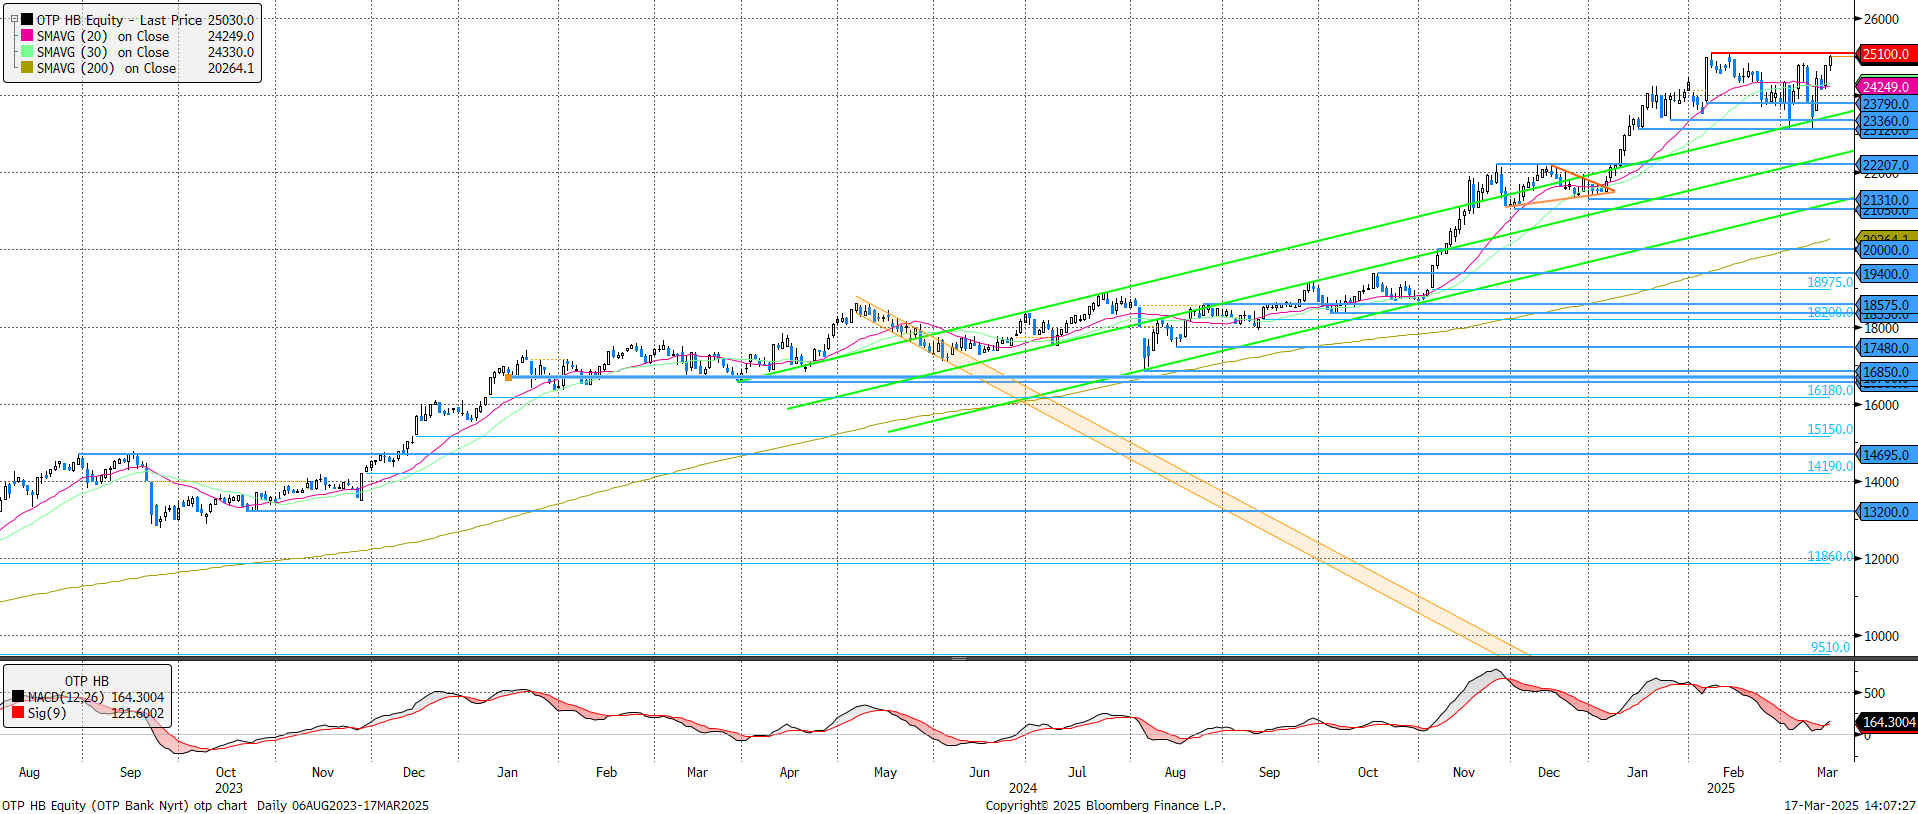Screen dimensions: 1918x814
Task: Click the final Mar label on time axis
Action: tap(1827, 772)
